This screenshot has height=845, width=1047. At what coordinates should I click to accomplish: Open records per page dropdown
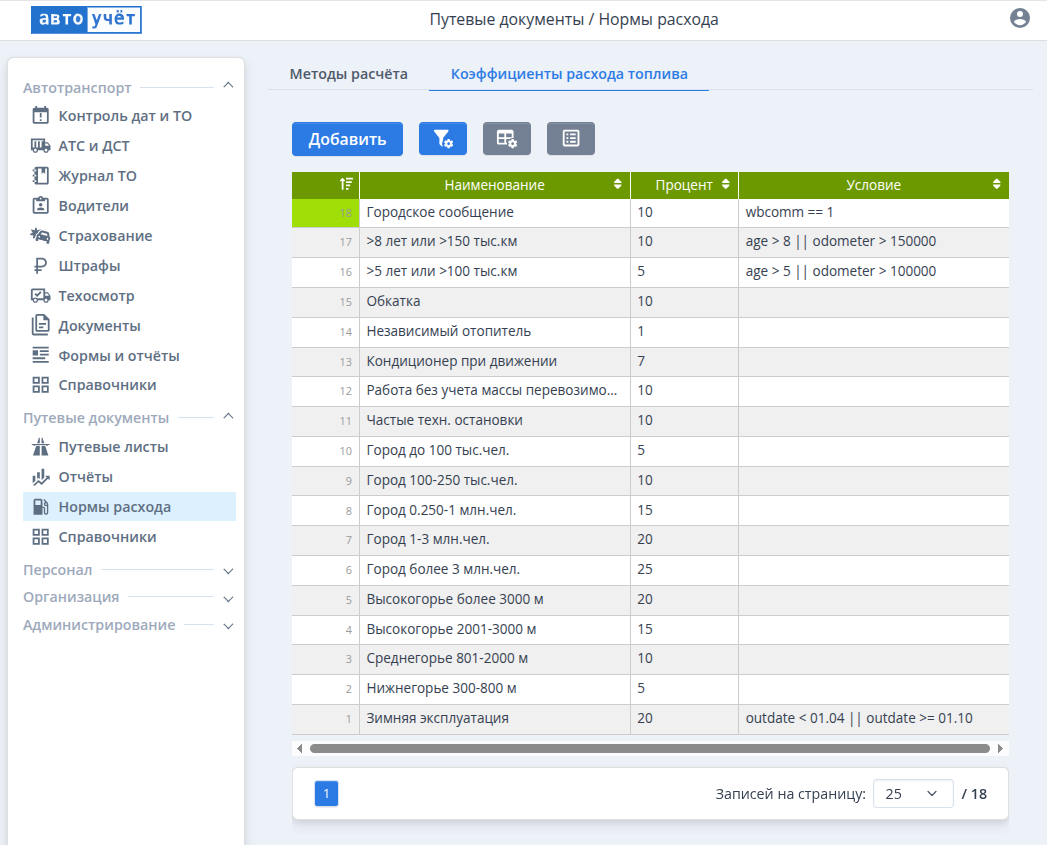912,794
